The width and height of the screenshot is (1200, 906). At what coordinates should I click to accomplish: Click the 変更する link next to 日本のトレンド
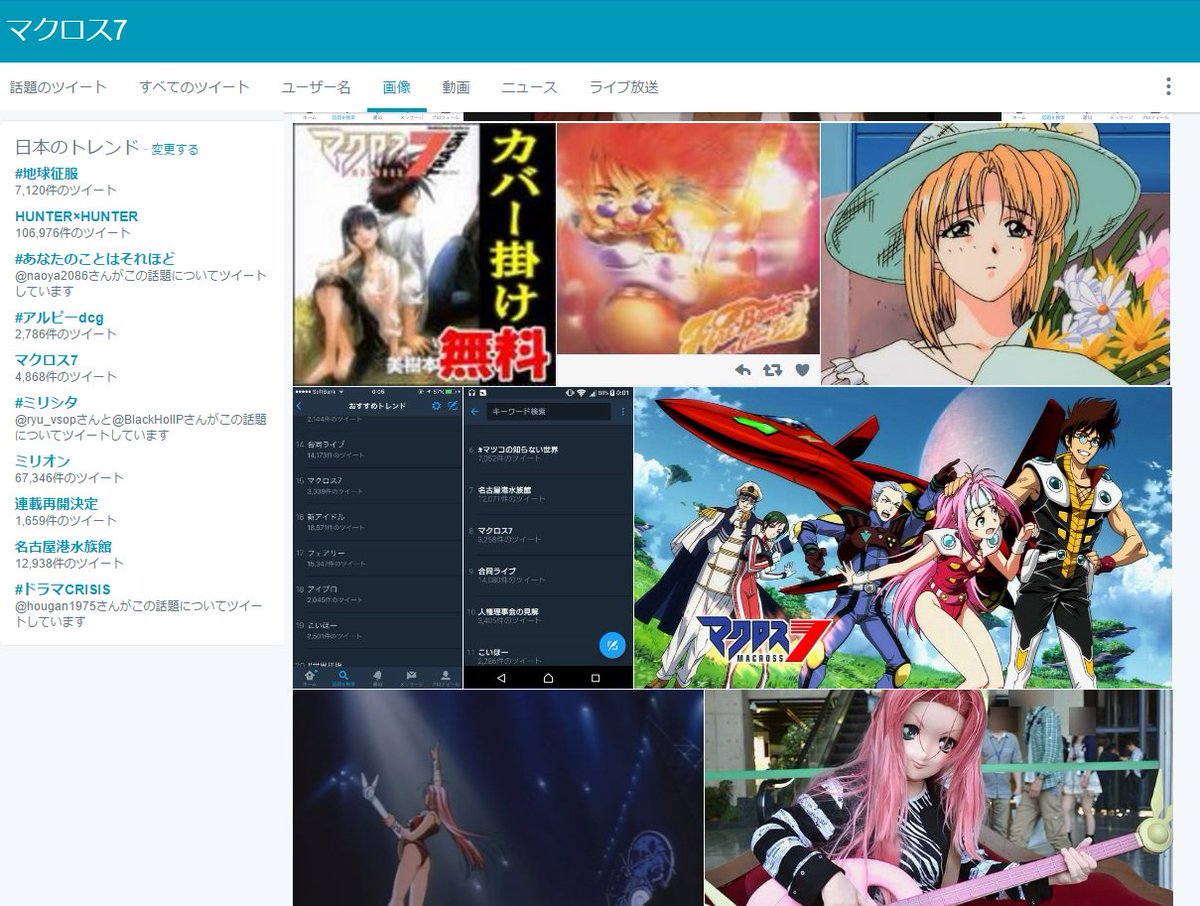[x=175, y=149]
